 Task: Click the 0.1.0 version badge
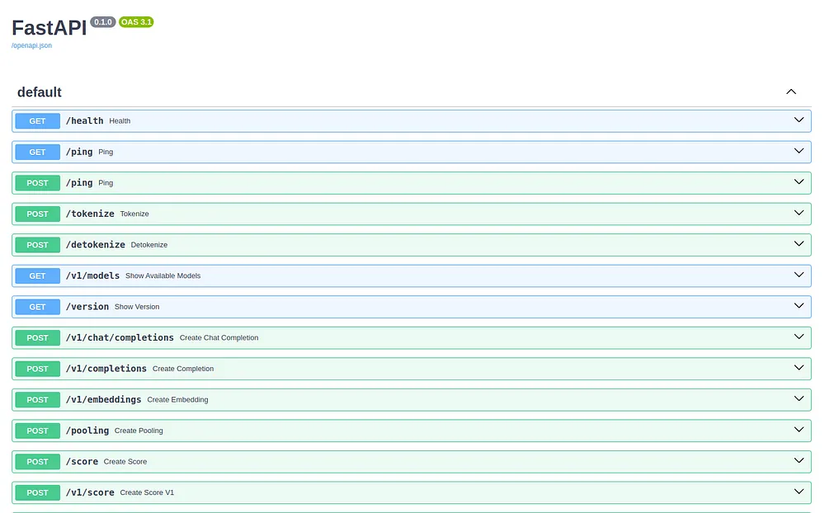103,22
